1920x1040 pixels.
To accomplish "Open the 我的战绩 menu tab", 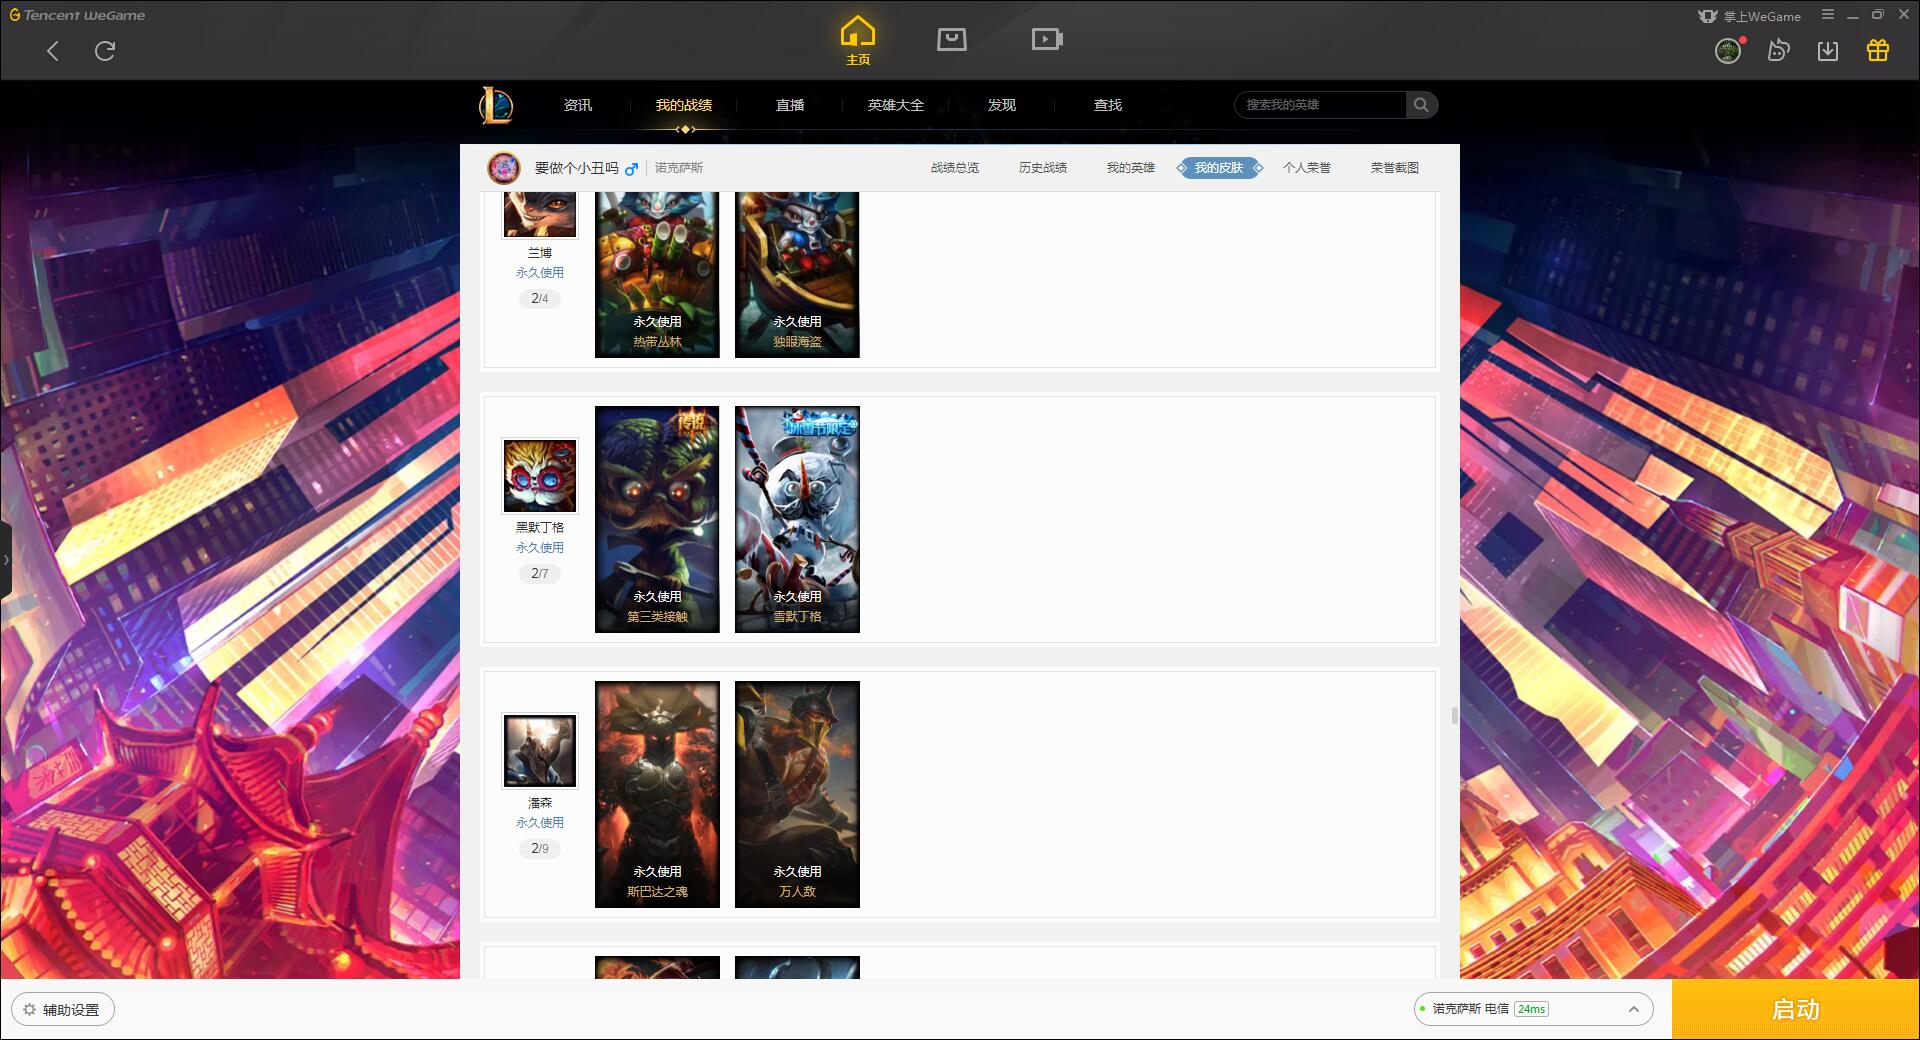I will (684, 105).
